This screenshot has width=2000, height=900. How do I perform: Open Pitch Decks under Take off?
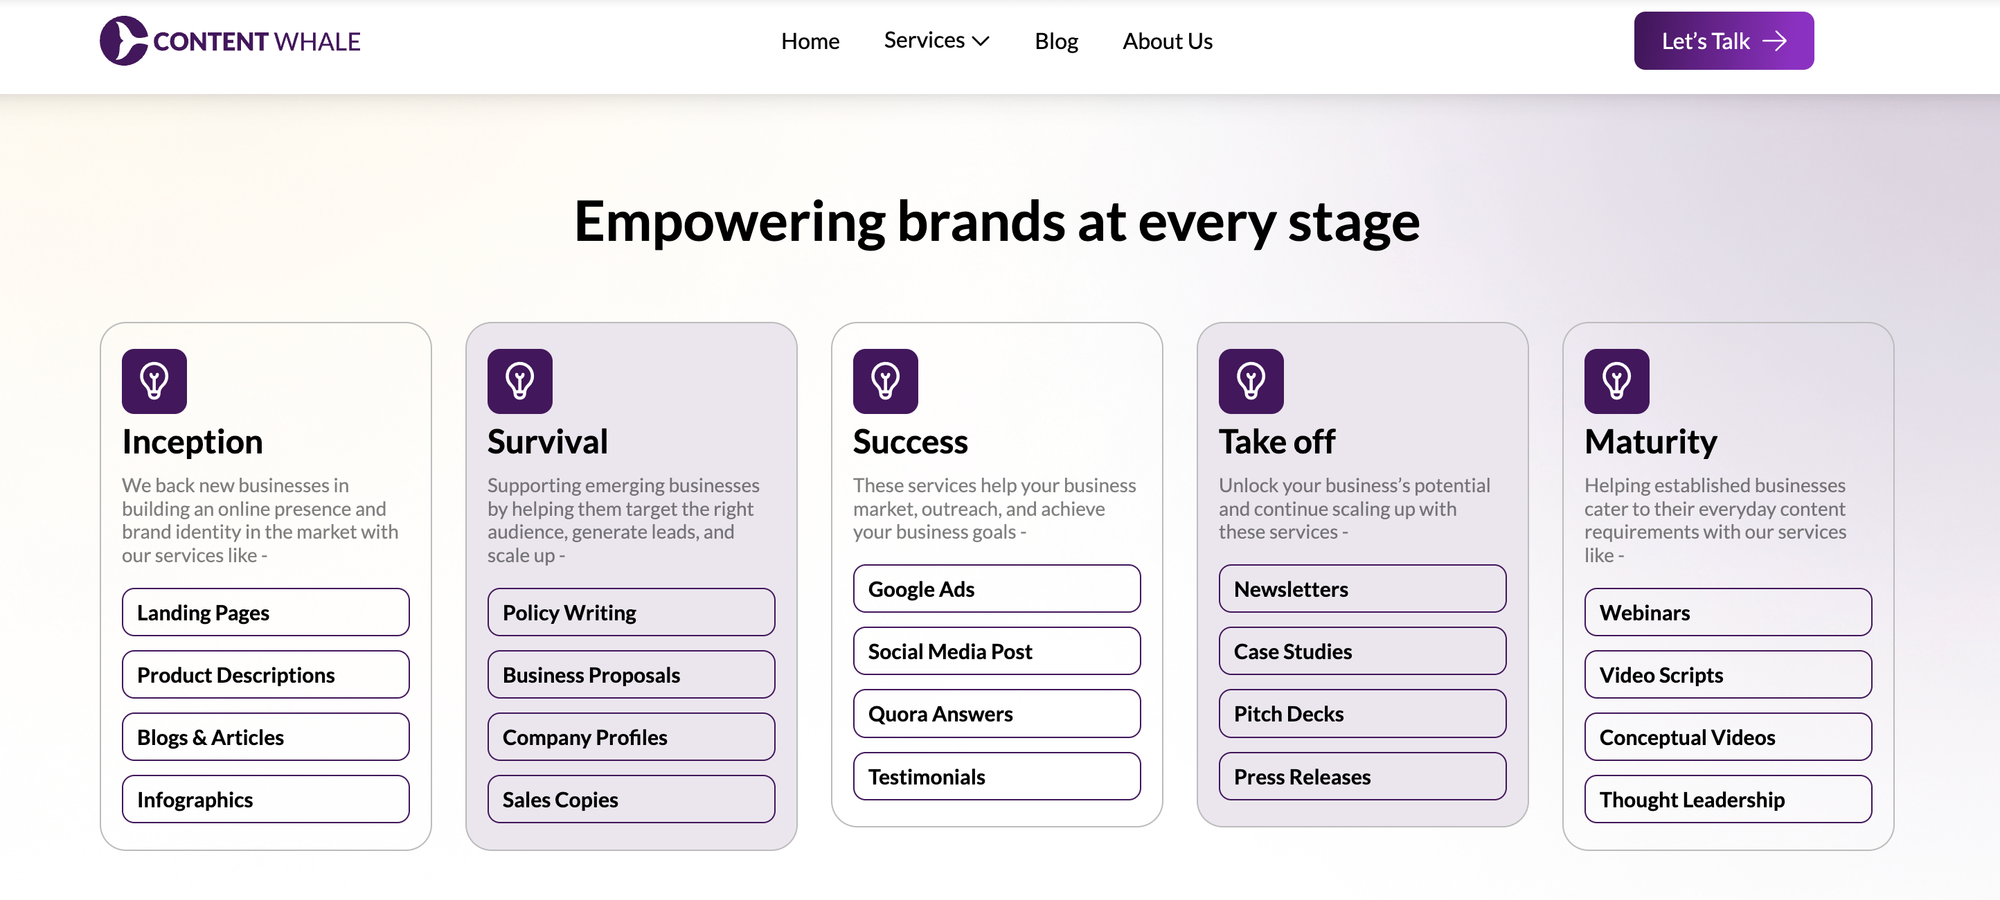click(1362, 714)
